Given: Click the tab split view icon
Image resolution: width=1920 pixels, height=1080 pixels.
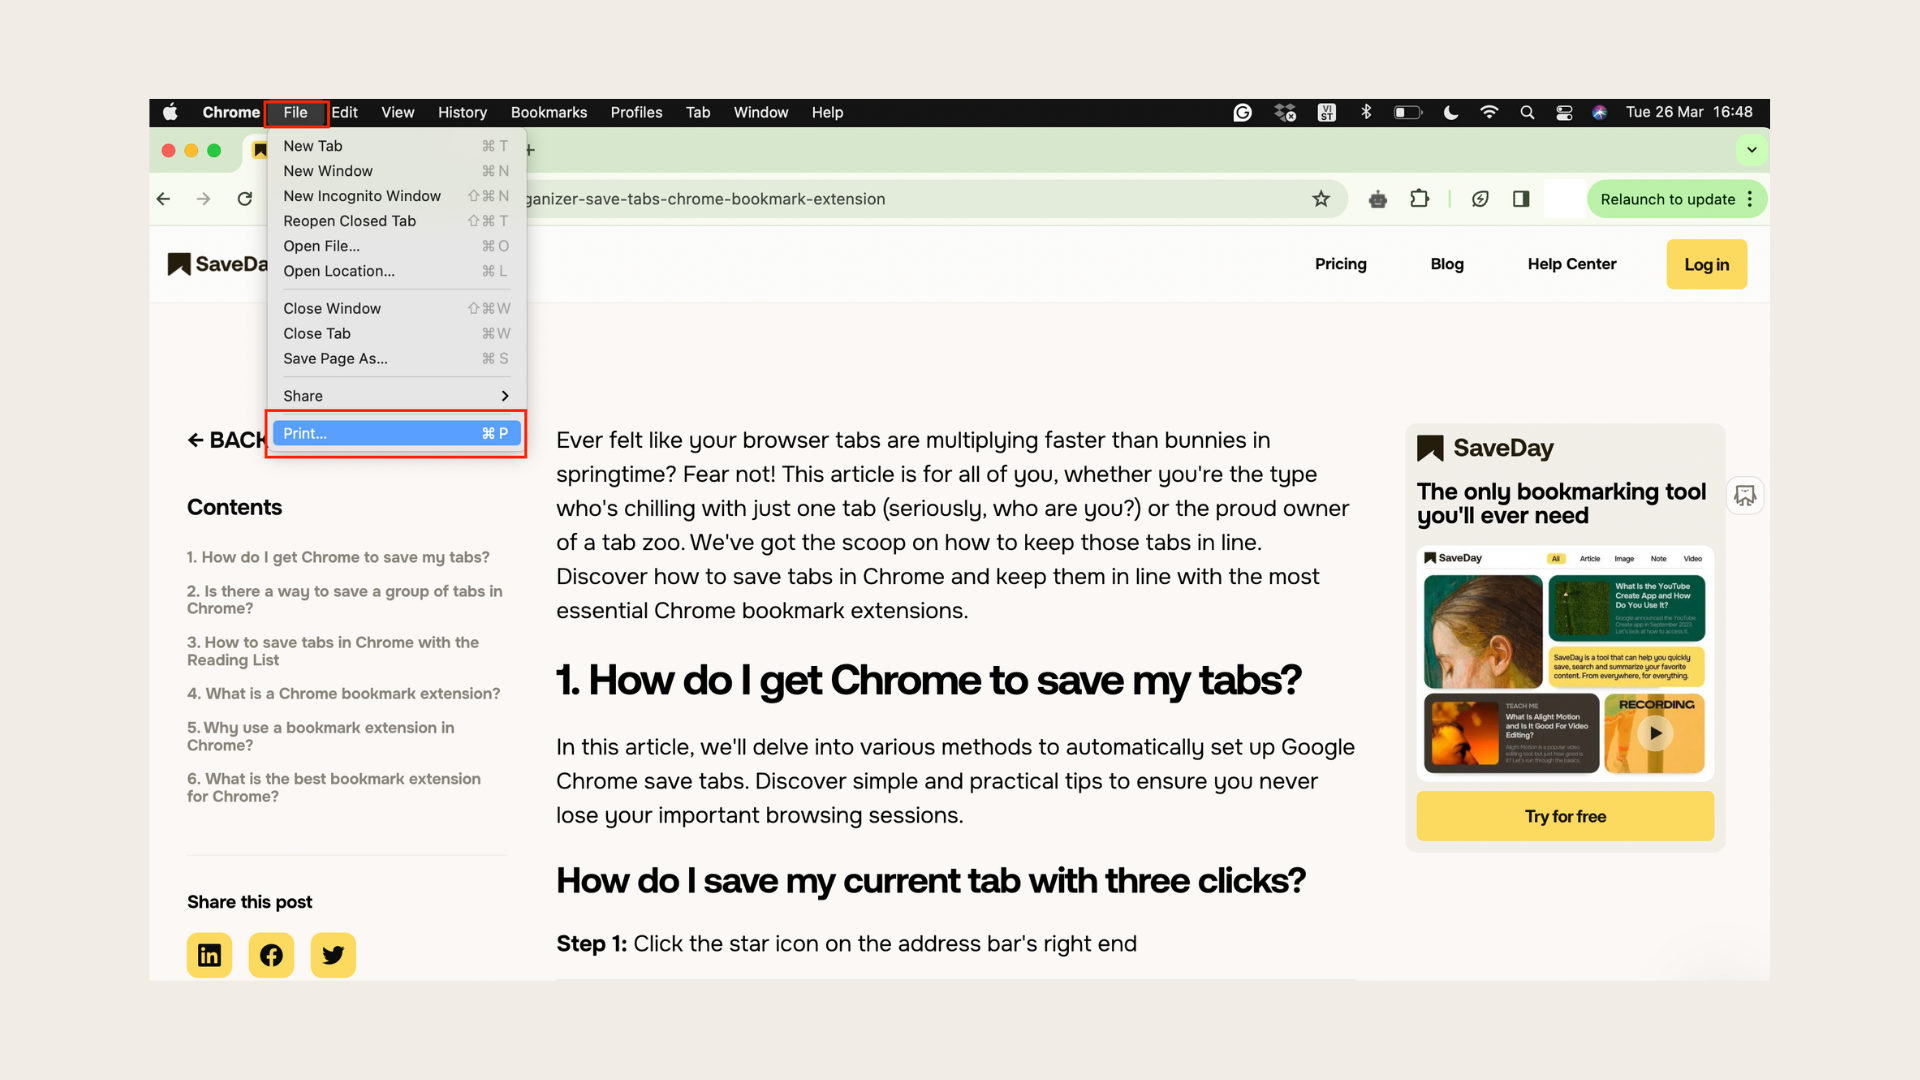Looking at the screenshot, I should (x=1524, y=198).
